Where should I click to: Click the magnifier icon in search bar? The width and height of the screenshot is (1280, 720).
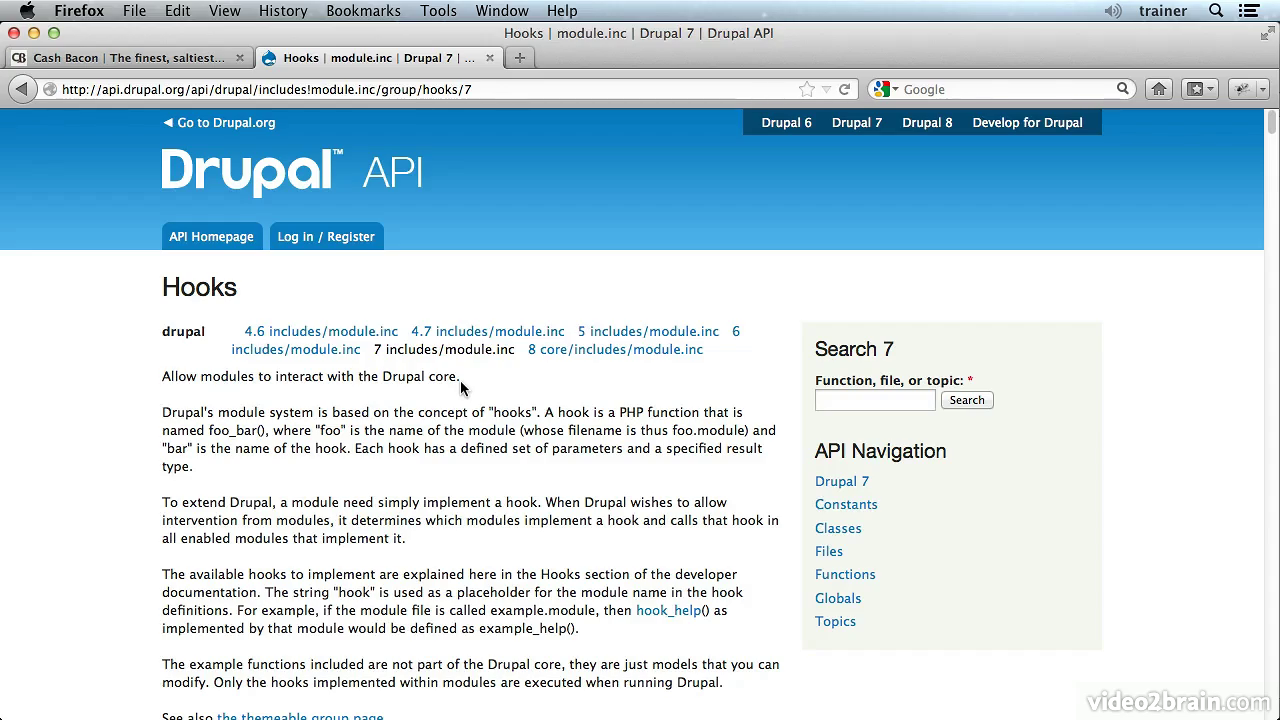1123,89
